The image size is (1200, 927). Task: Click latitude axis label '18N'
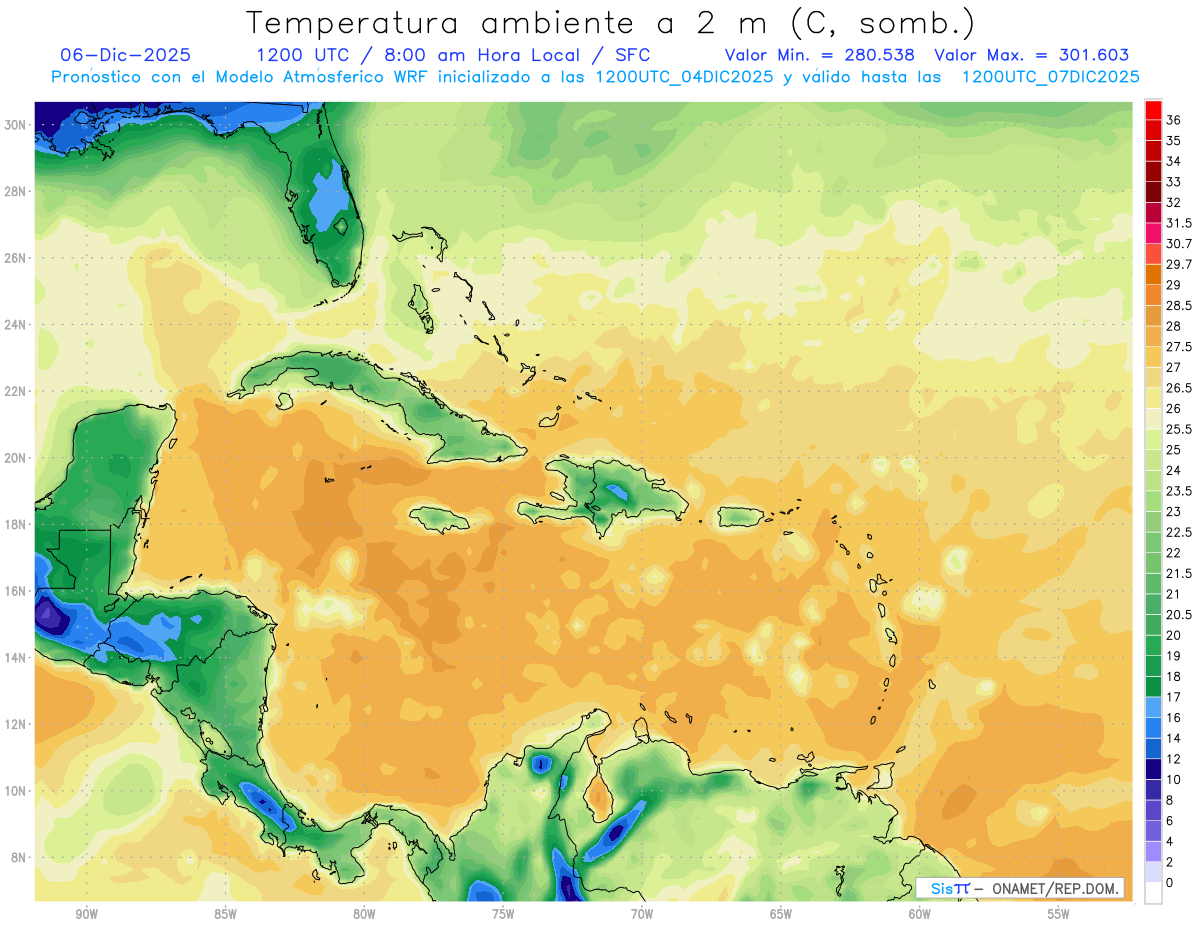(x=16, y=524)
